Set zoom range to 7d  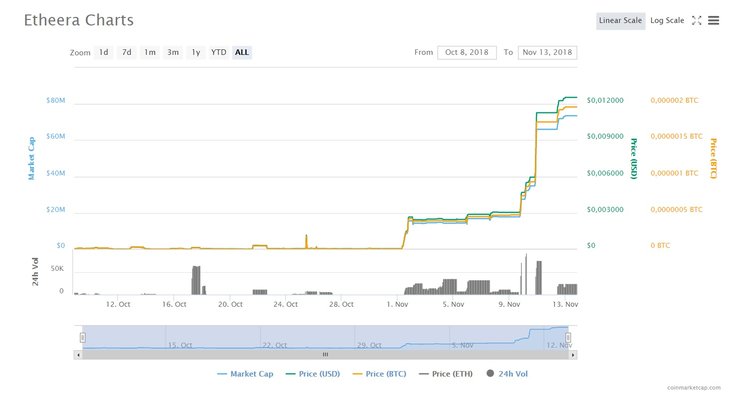click(126, 52)
